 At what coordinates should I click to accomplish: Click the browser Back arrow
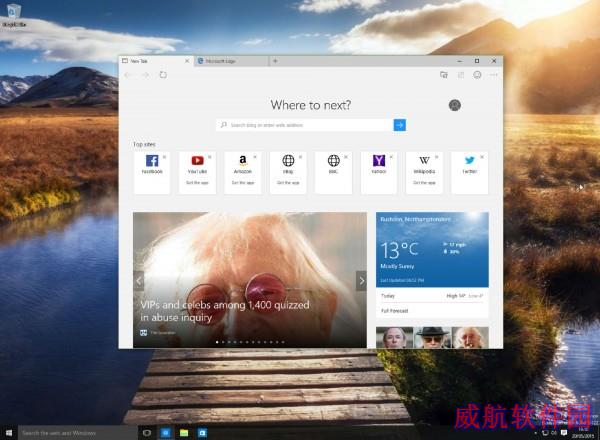pyautogui.click(x=128, y=75)
